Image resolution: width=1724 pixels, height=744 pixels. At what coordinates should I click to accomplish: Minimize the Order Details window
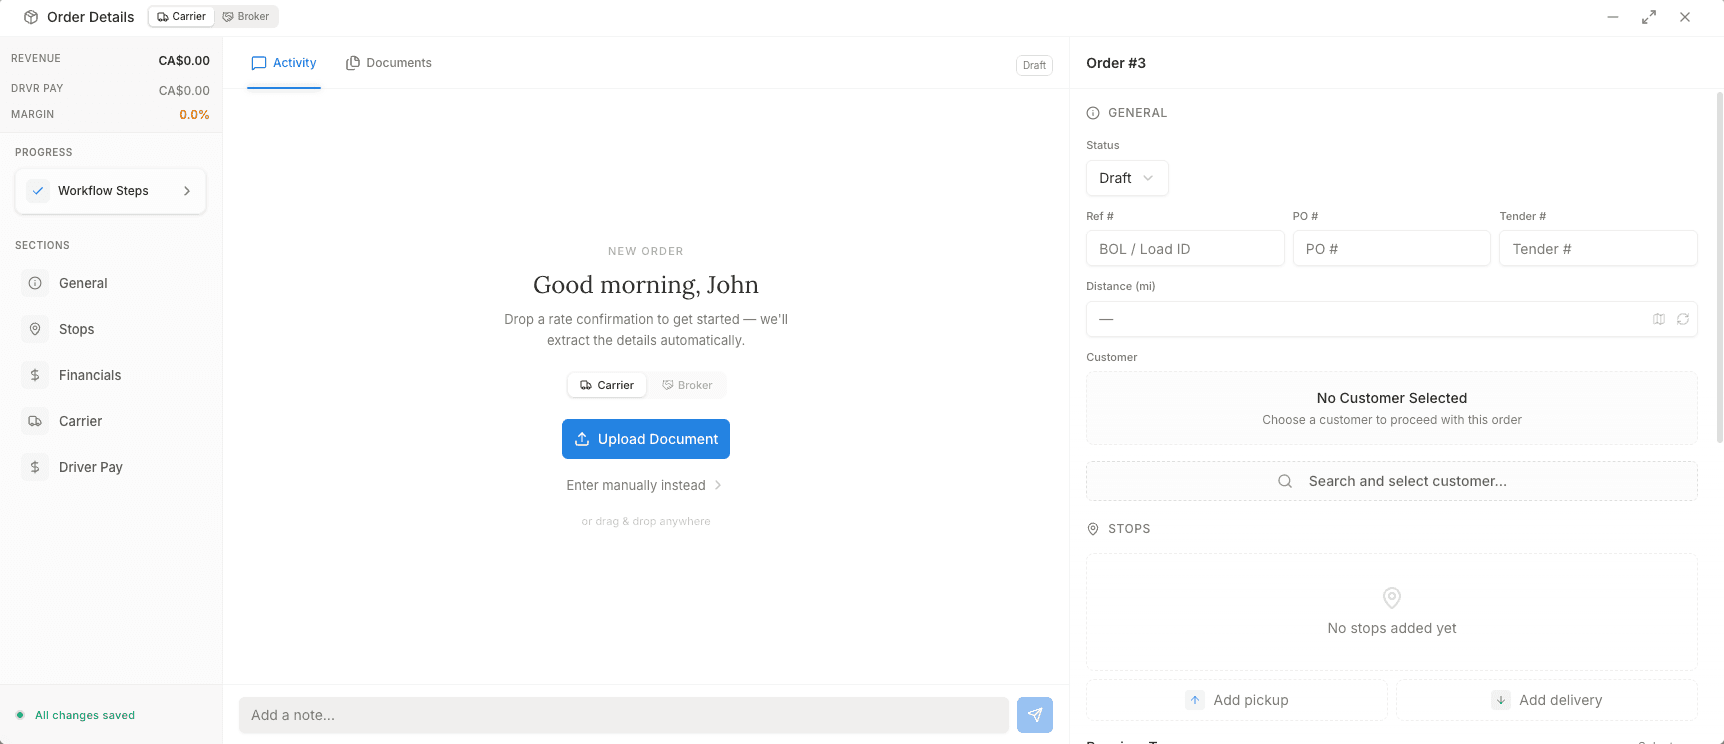[x=1613, y=17]
